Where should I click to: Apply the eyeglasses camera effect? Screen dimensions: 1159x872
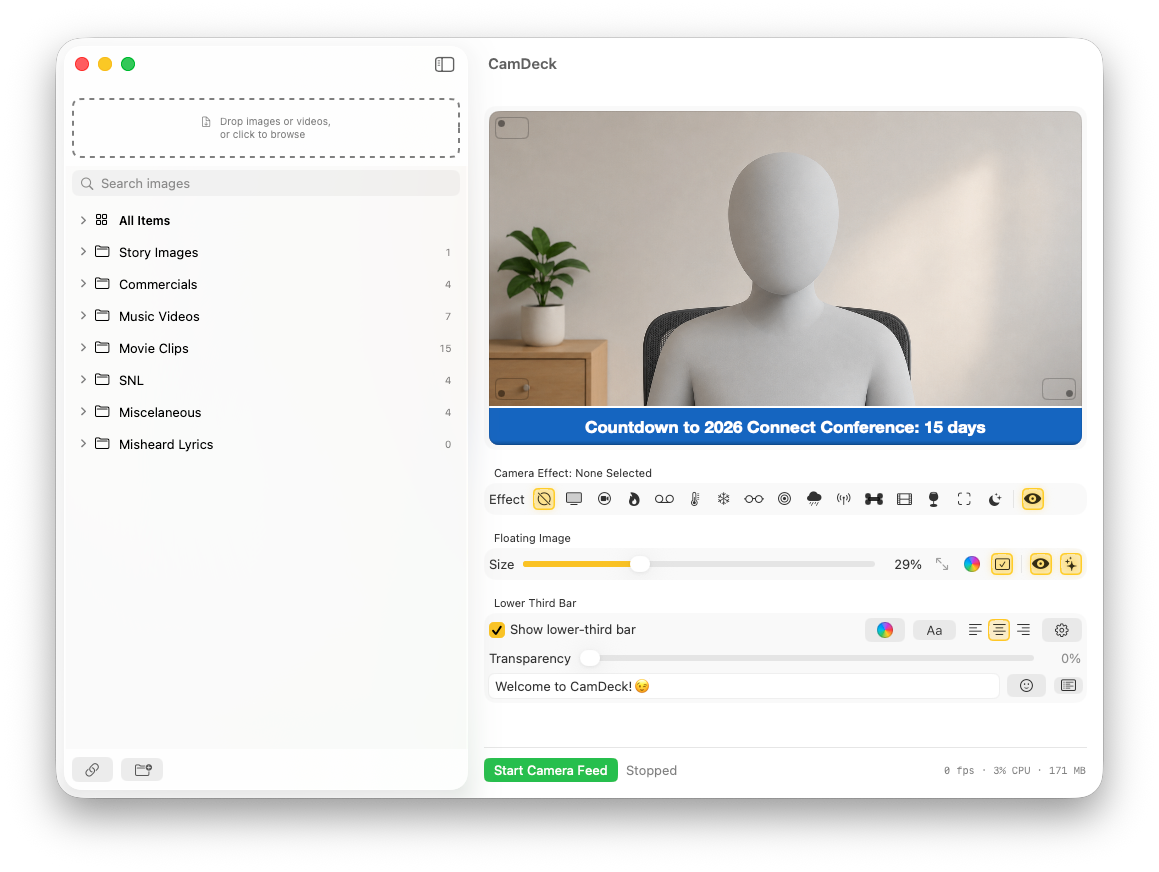click(x=754, y=499)
